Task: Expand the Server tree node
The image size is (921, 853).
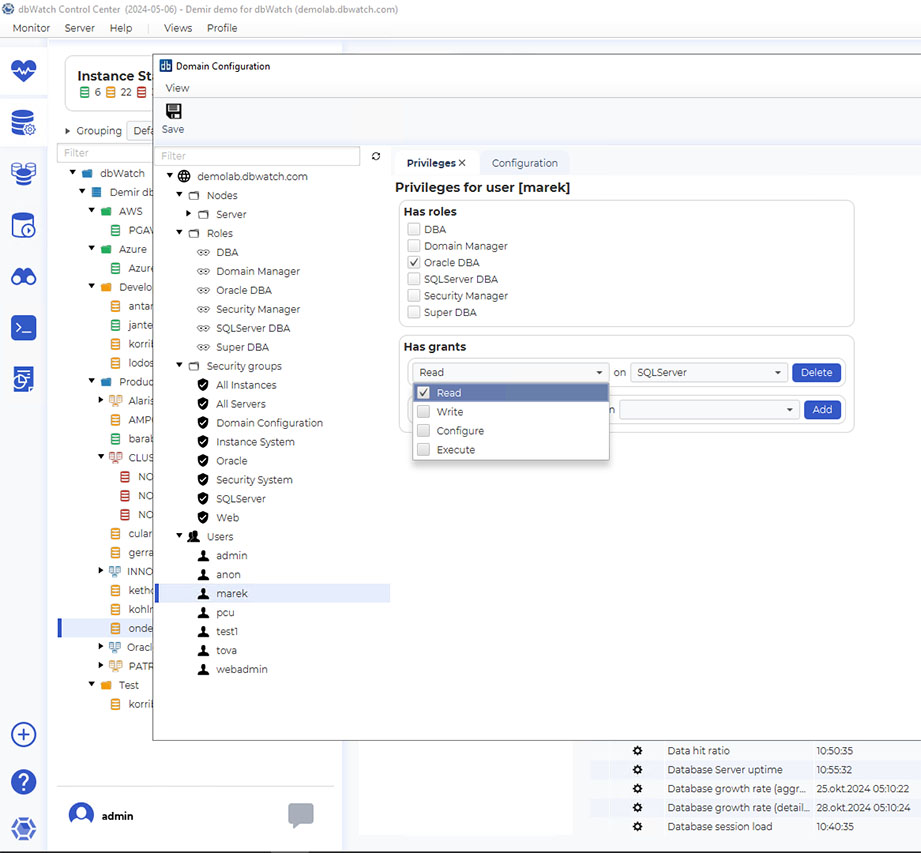Action: pyautogui.click(x=189, y=214)
